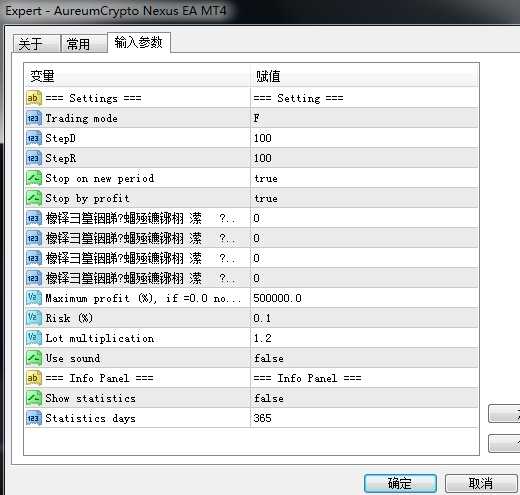
Task: Click the boolean icon beside Show statistics
Action: [x=34, y=398]
